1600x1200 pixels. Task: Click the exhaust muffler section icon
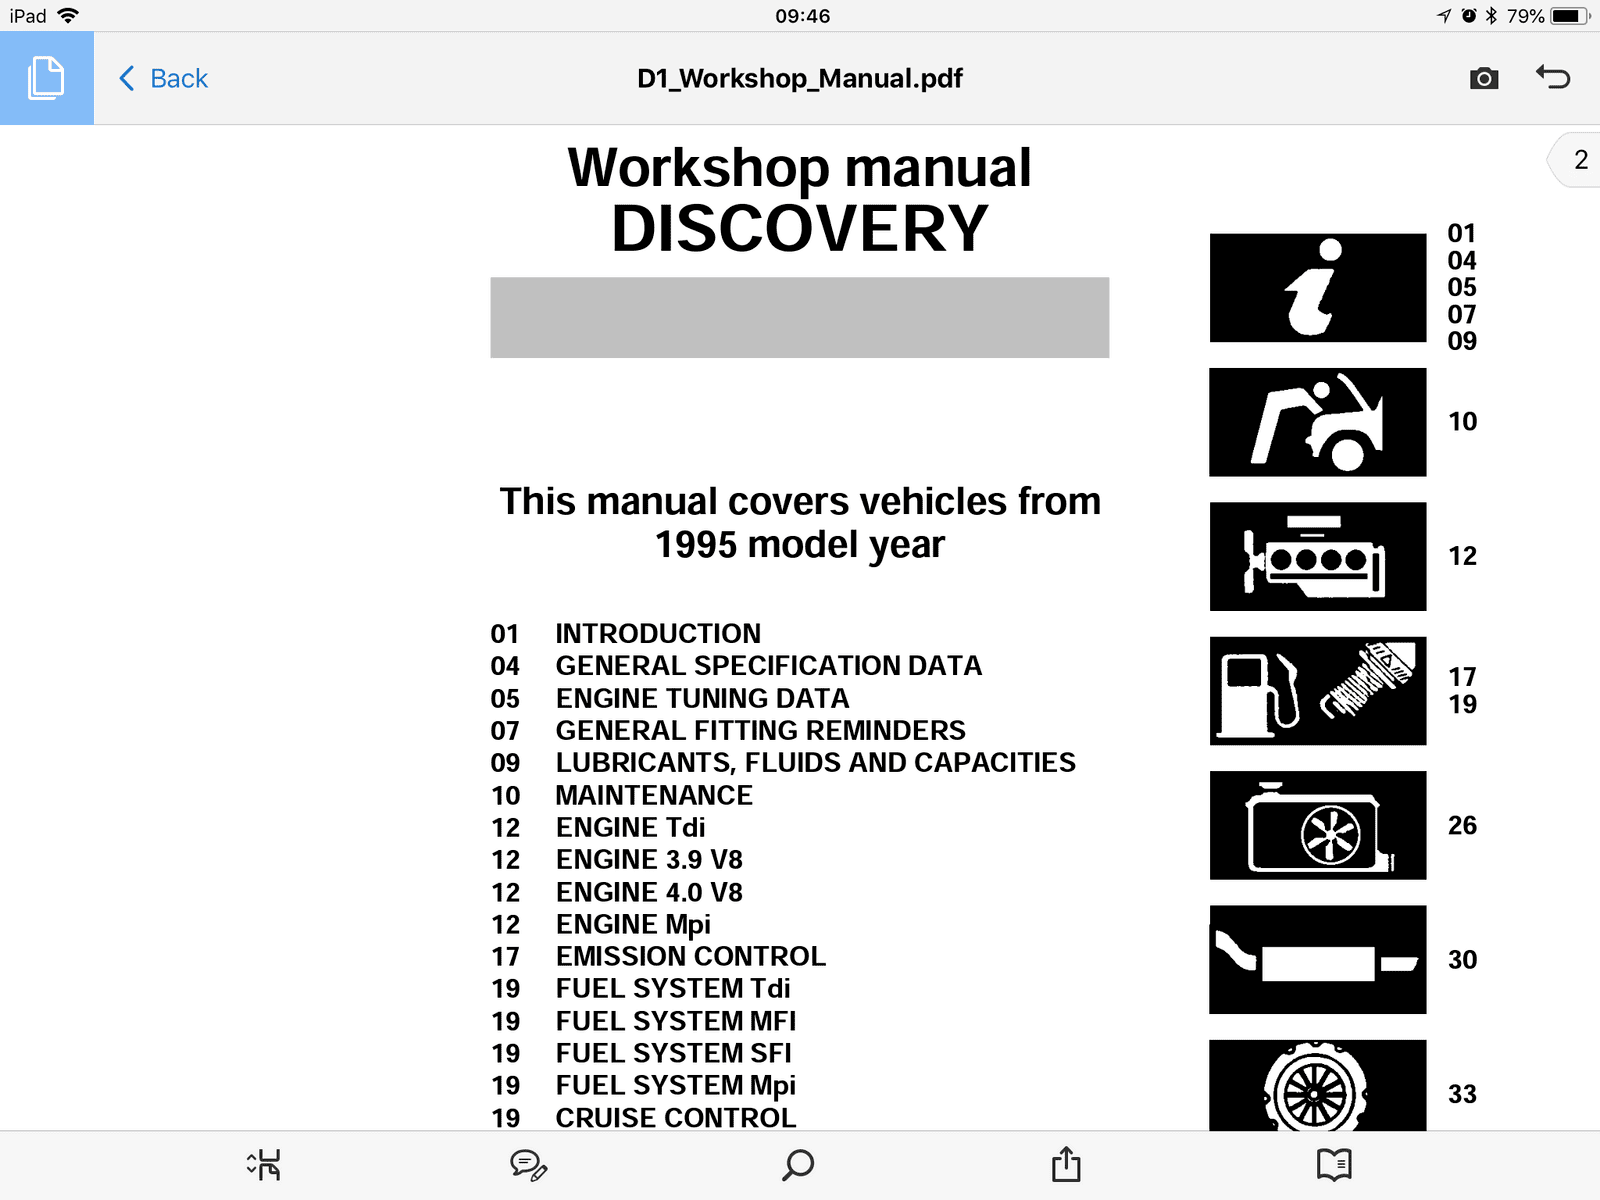click(x=1318, y=960)
